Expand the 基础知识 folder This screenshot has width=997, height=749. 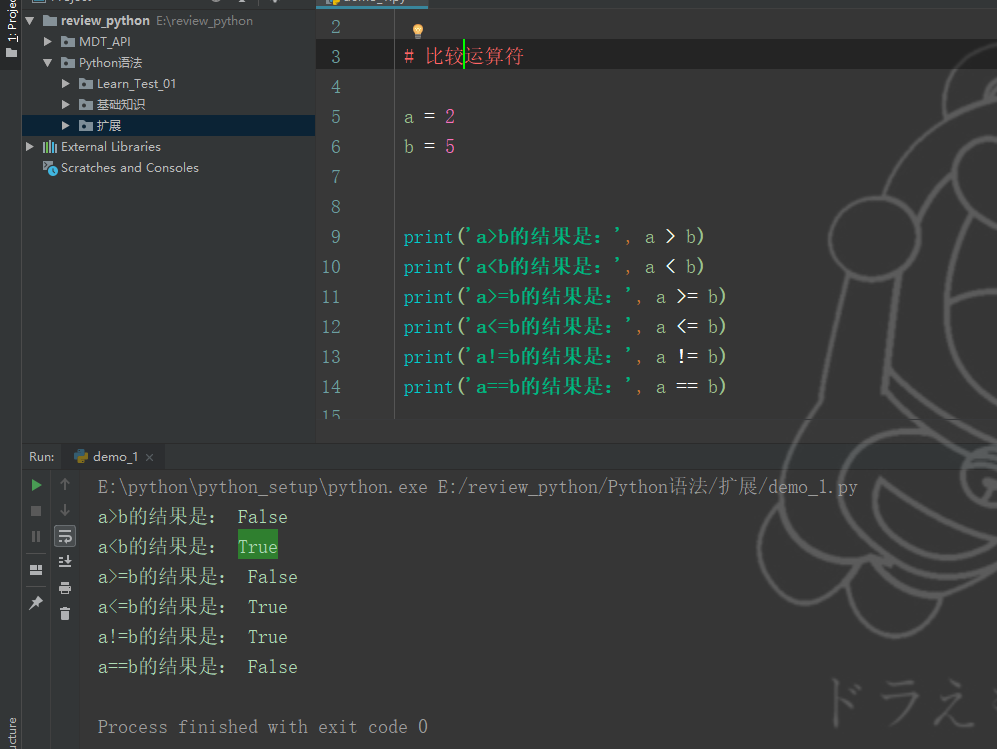click(65, 104)
